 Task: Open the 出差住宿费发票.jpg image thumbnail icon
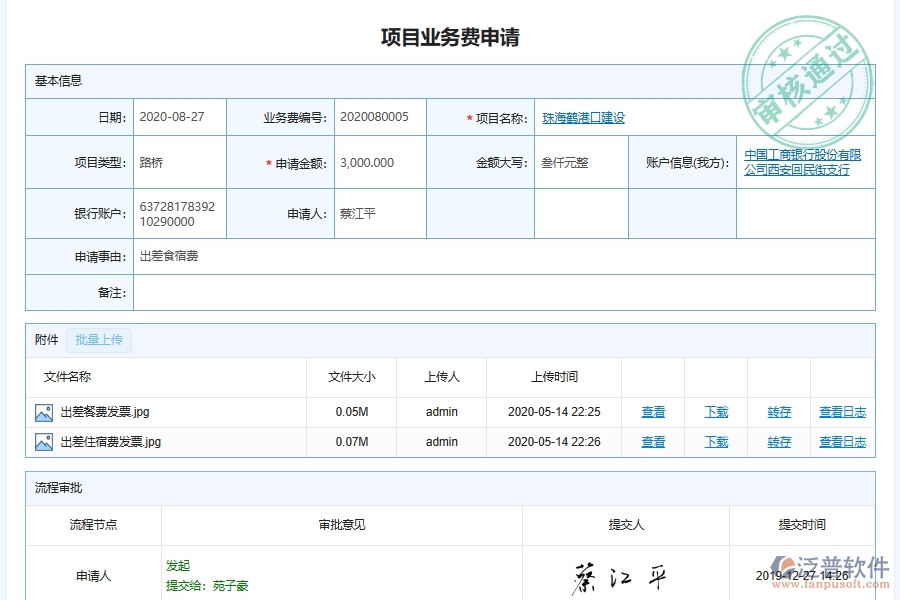42,441
